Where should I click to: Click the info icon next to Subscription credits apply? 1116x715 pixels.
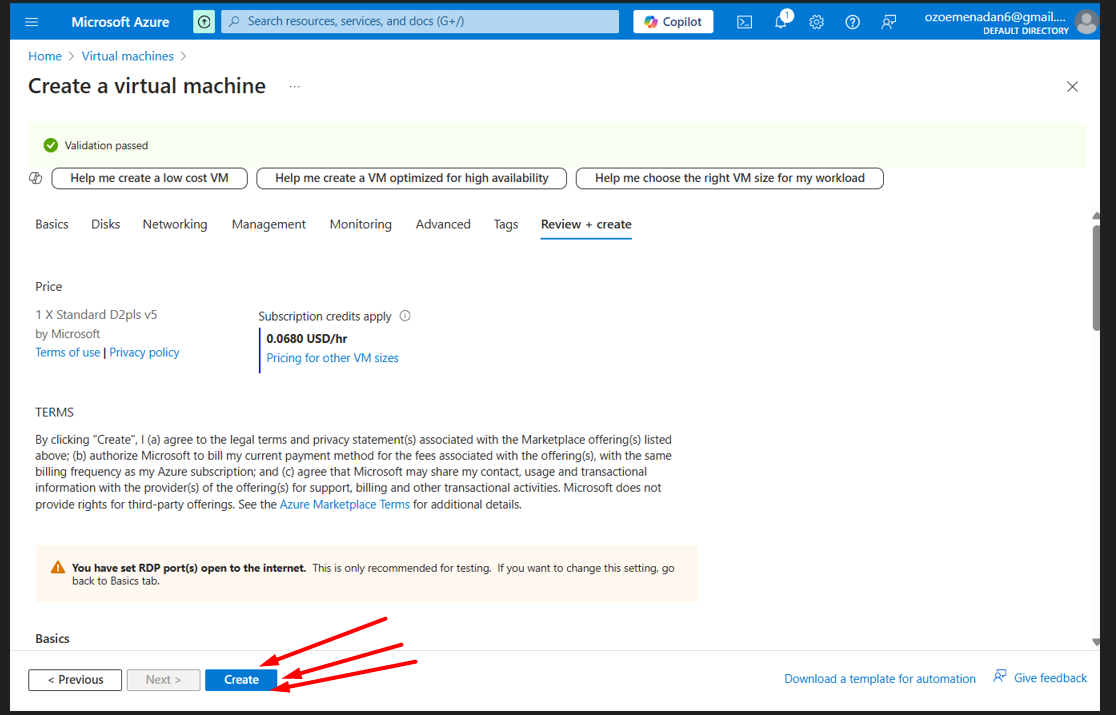coord(405,316)
